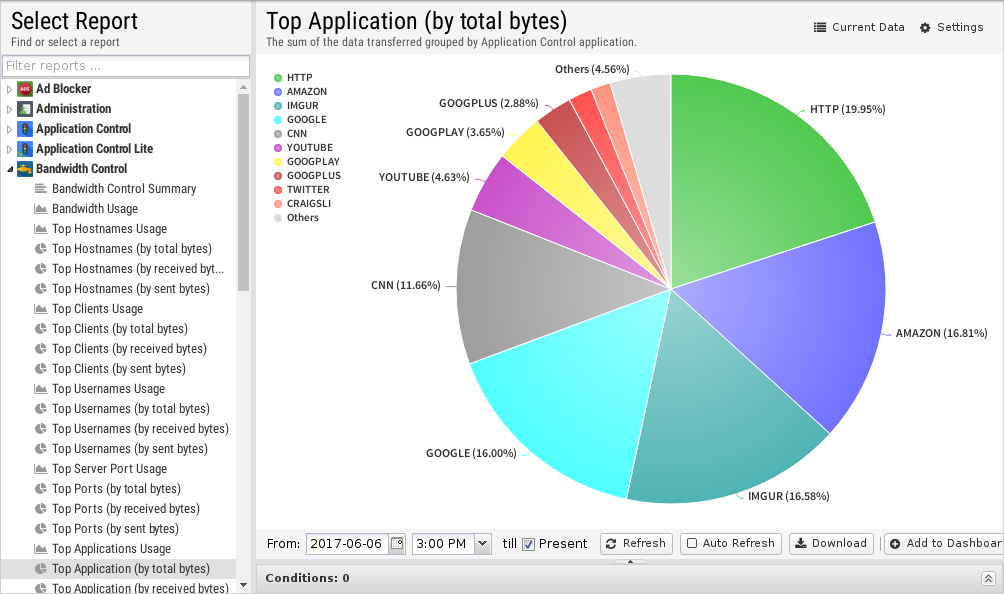Open Top Usernames (by total bytes) report
The height and width of the screenshot is (594, 1004).
pos(131,408)
